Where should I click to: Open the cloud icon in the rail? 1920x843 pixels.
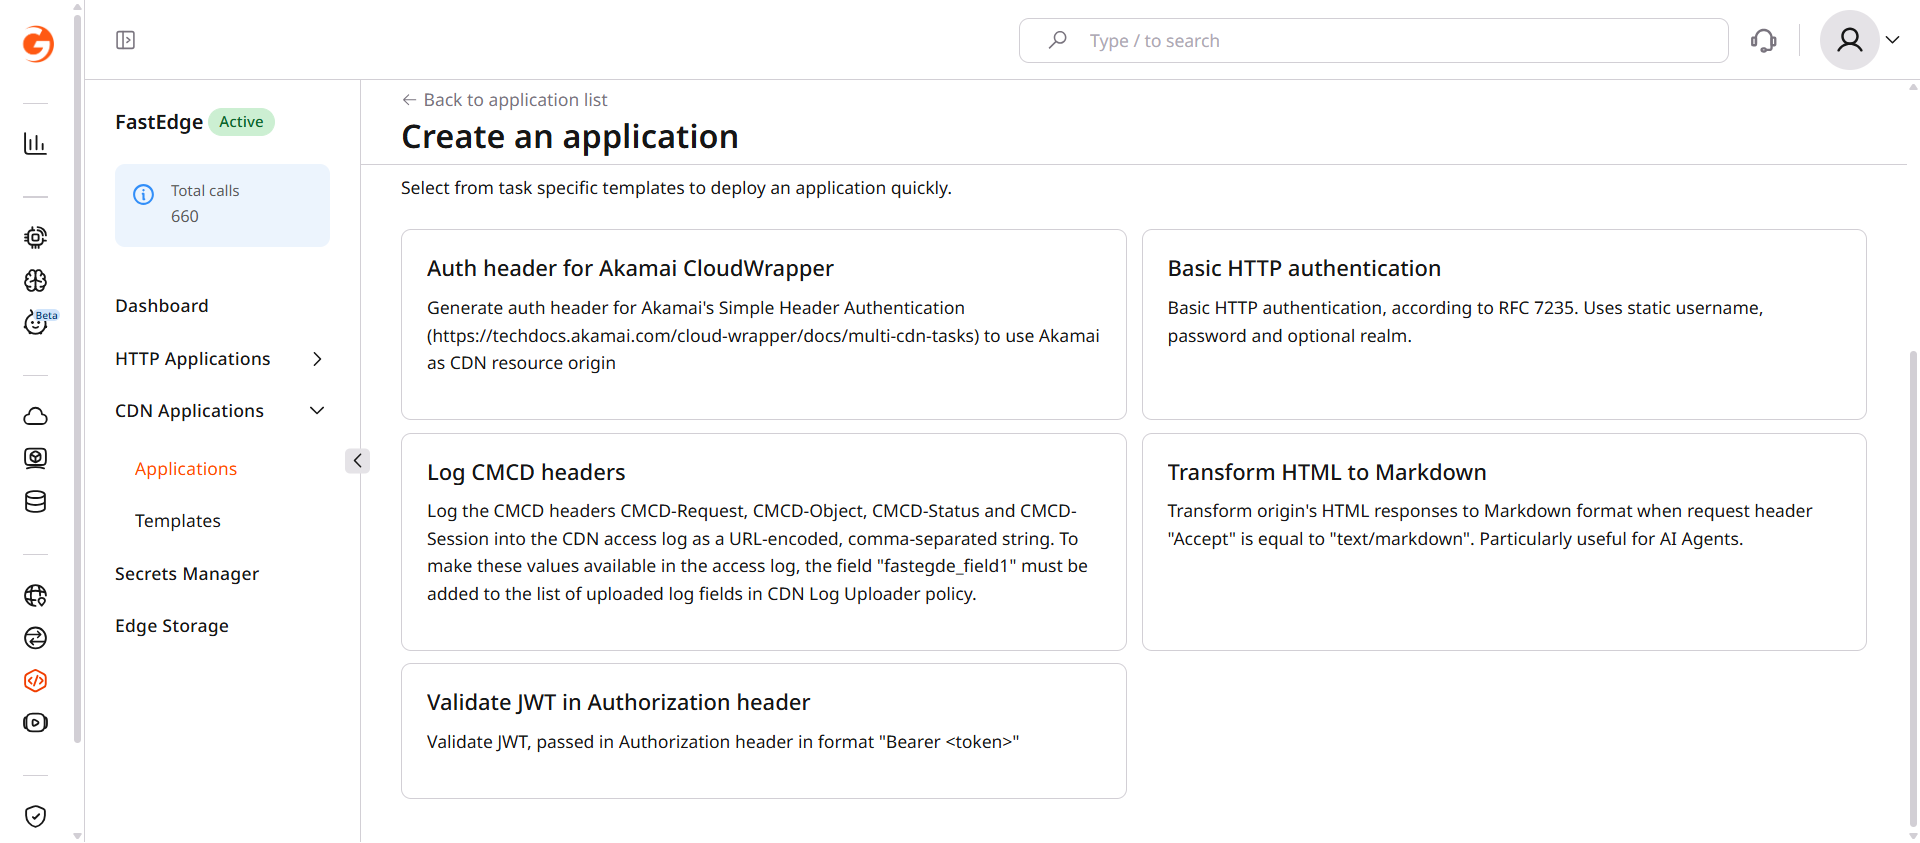(35, 416)
